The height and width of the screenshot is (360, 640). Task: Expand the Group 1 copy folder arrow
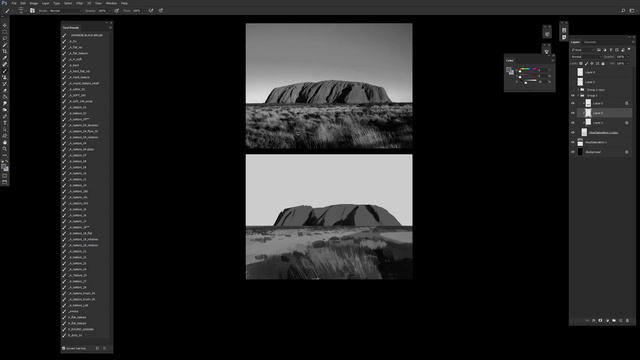tap(578, 89)
